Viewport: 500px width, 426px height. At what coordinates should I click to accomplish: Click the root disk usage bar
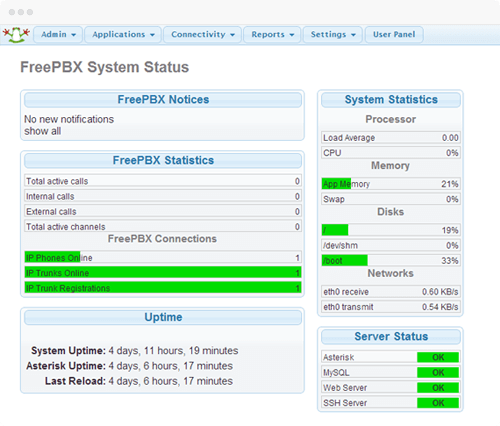click(391, 230)
